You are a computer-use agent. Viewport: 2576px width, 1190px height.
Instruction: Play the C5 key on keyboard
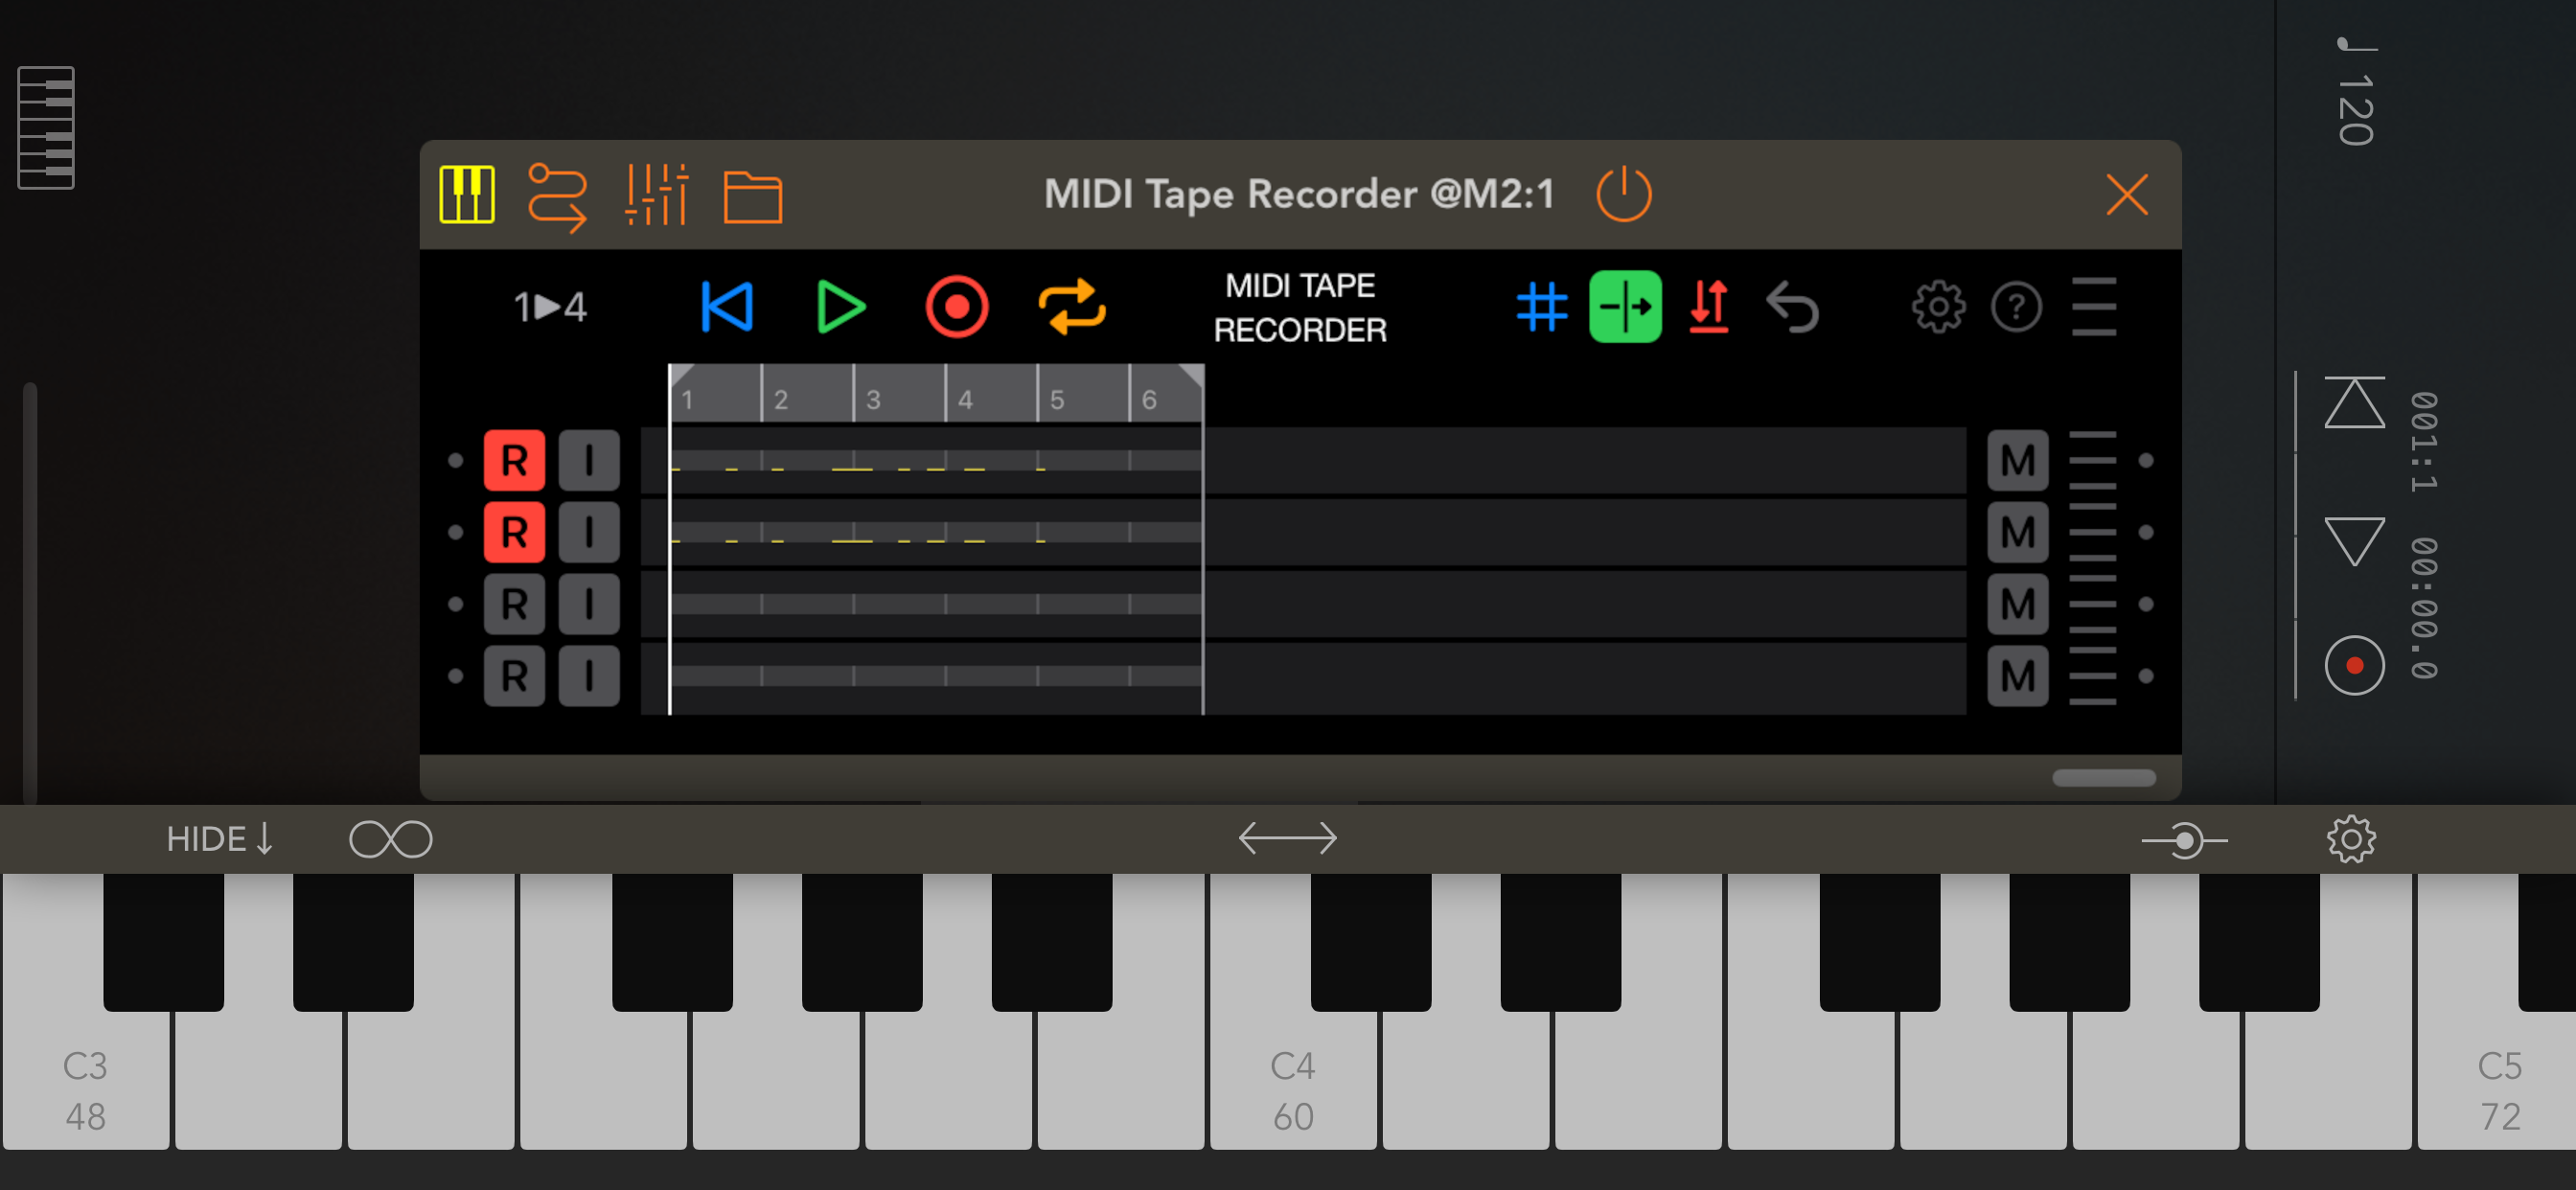point(2497,1080)
